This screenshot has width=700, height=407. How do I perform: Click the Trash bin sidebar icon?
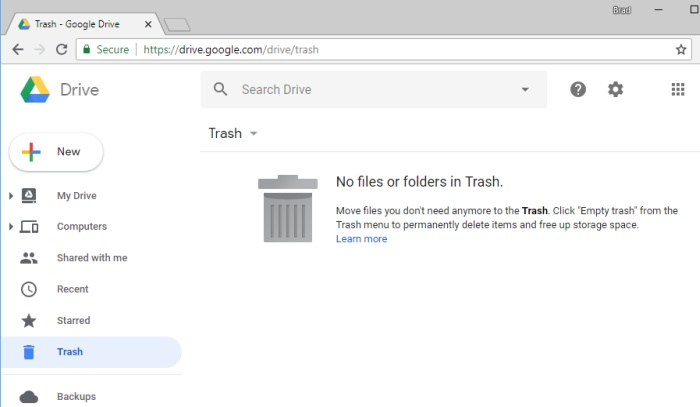click(29, 352)
